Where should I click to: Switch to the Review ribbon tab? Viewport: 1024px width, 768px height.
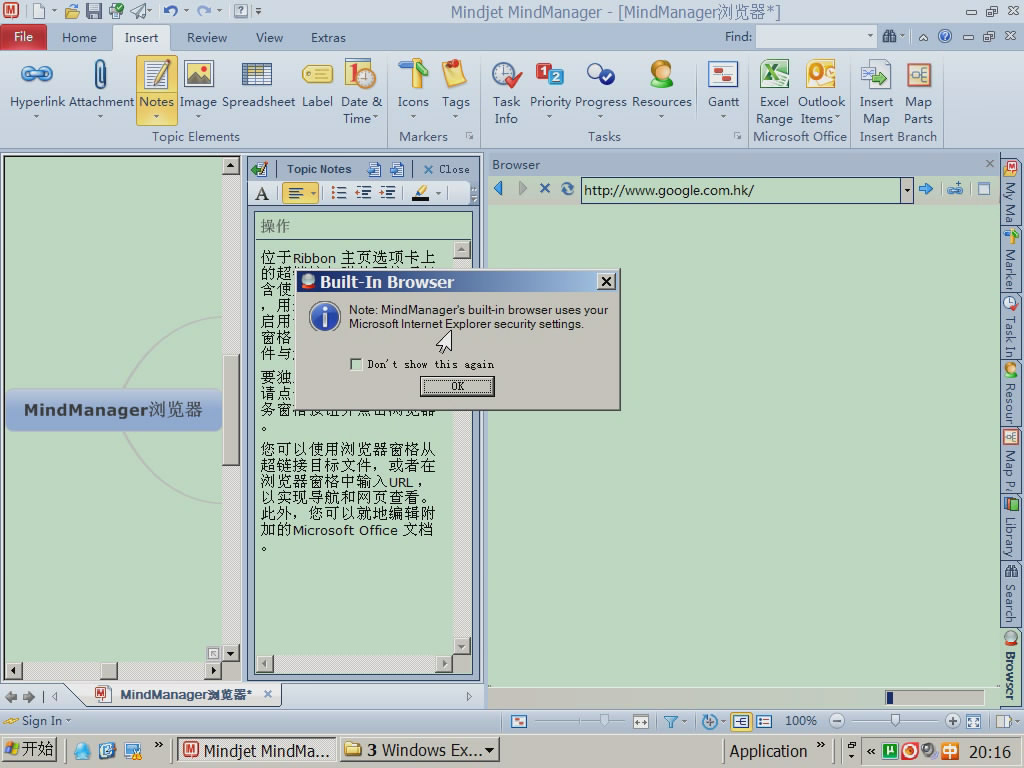[206, 38]
